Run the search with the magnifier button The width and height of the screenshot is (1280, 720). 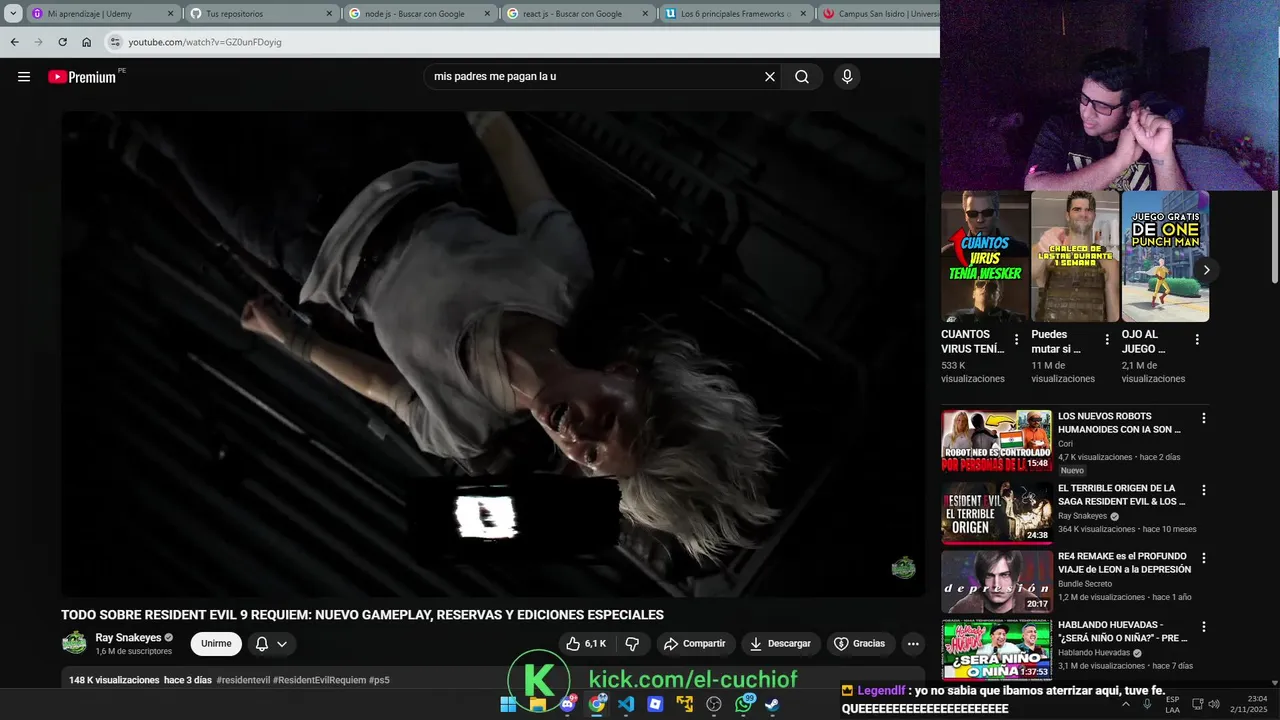click(x=802, y=77)
